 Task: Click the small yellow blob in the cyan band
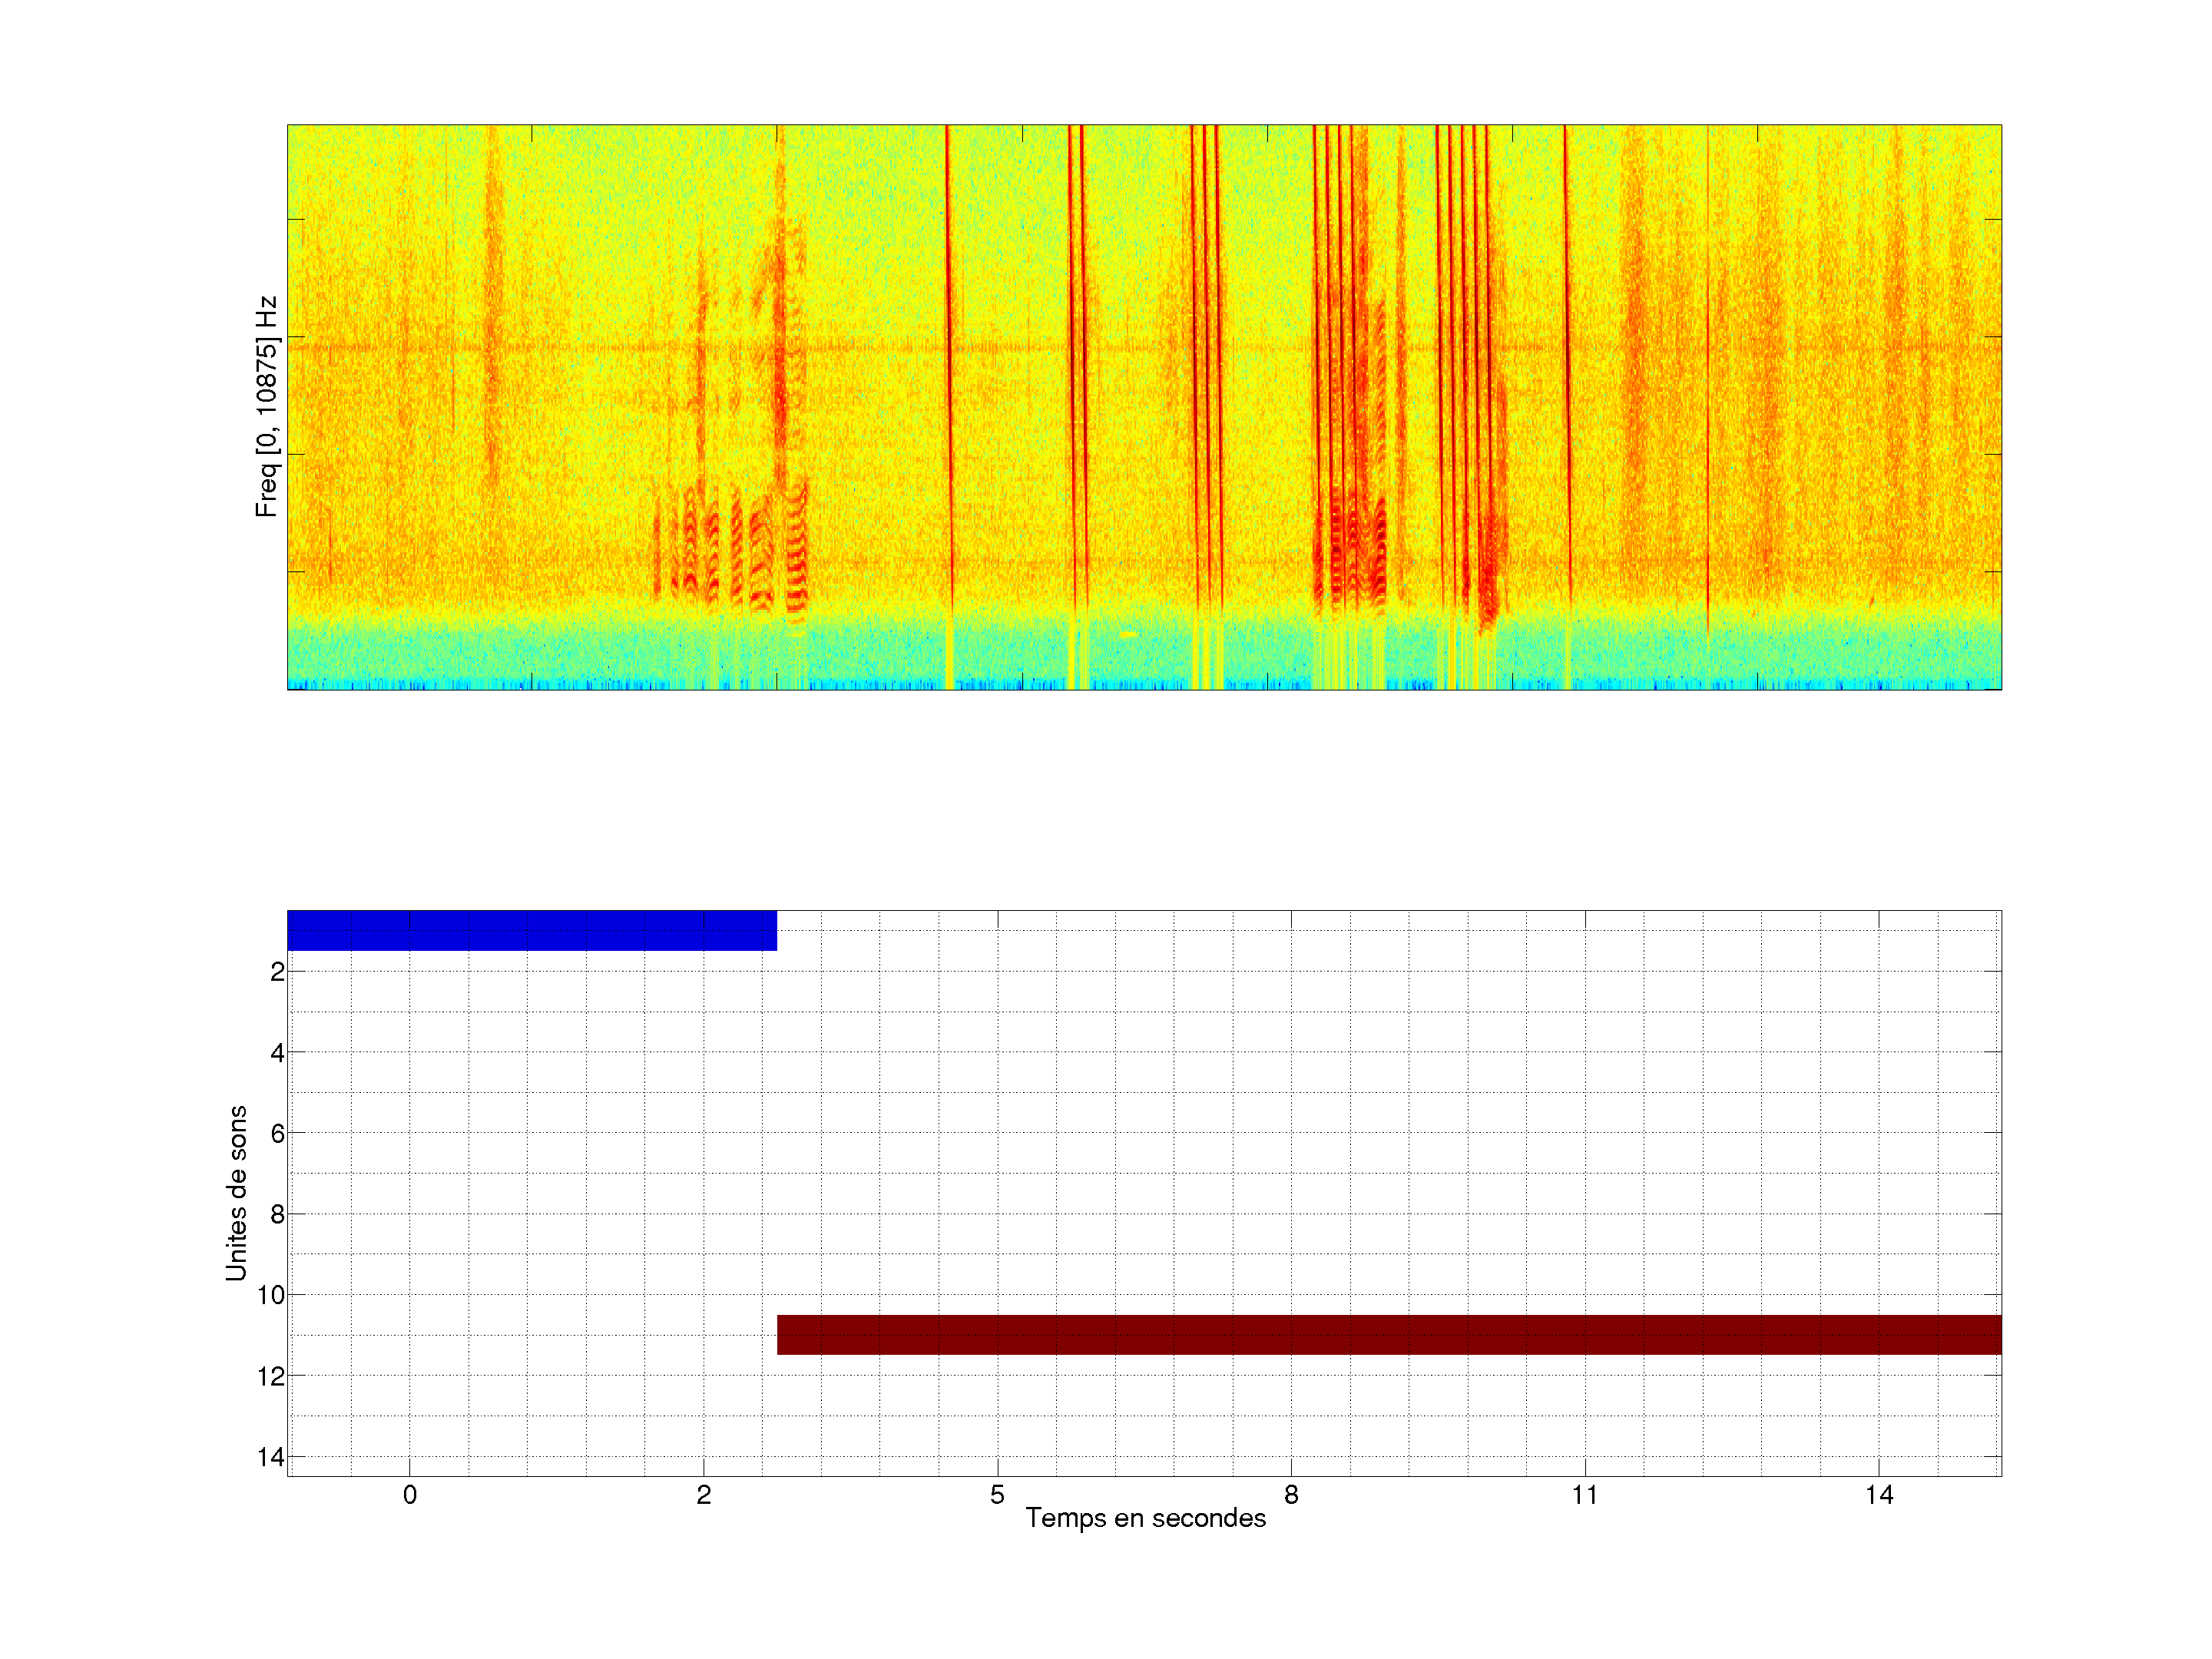pyautogui.click(x=1128, y=634)
